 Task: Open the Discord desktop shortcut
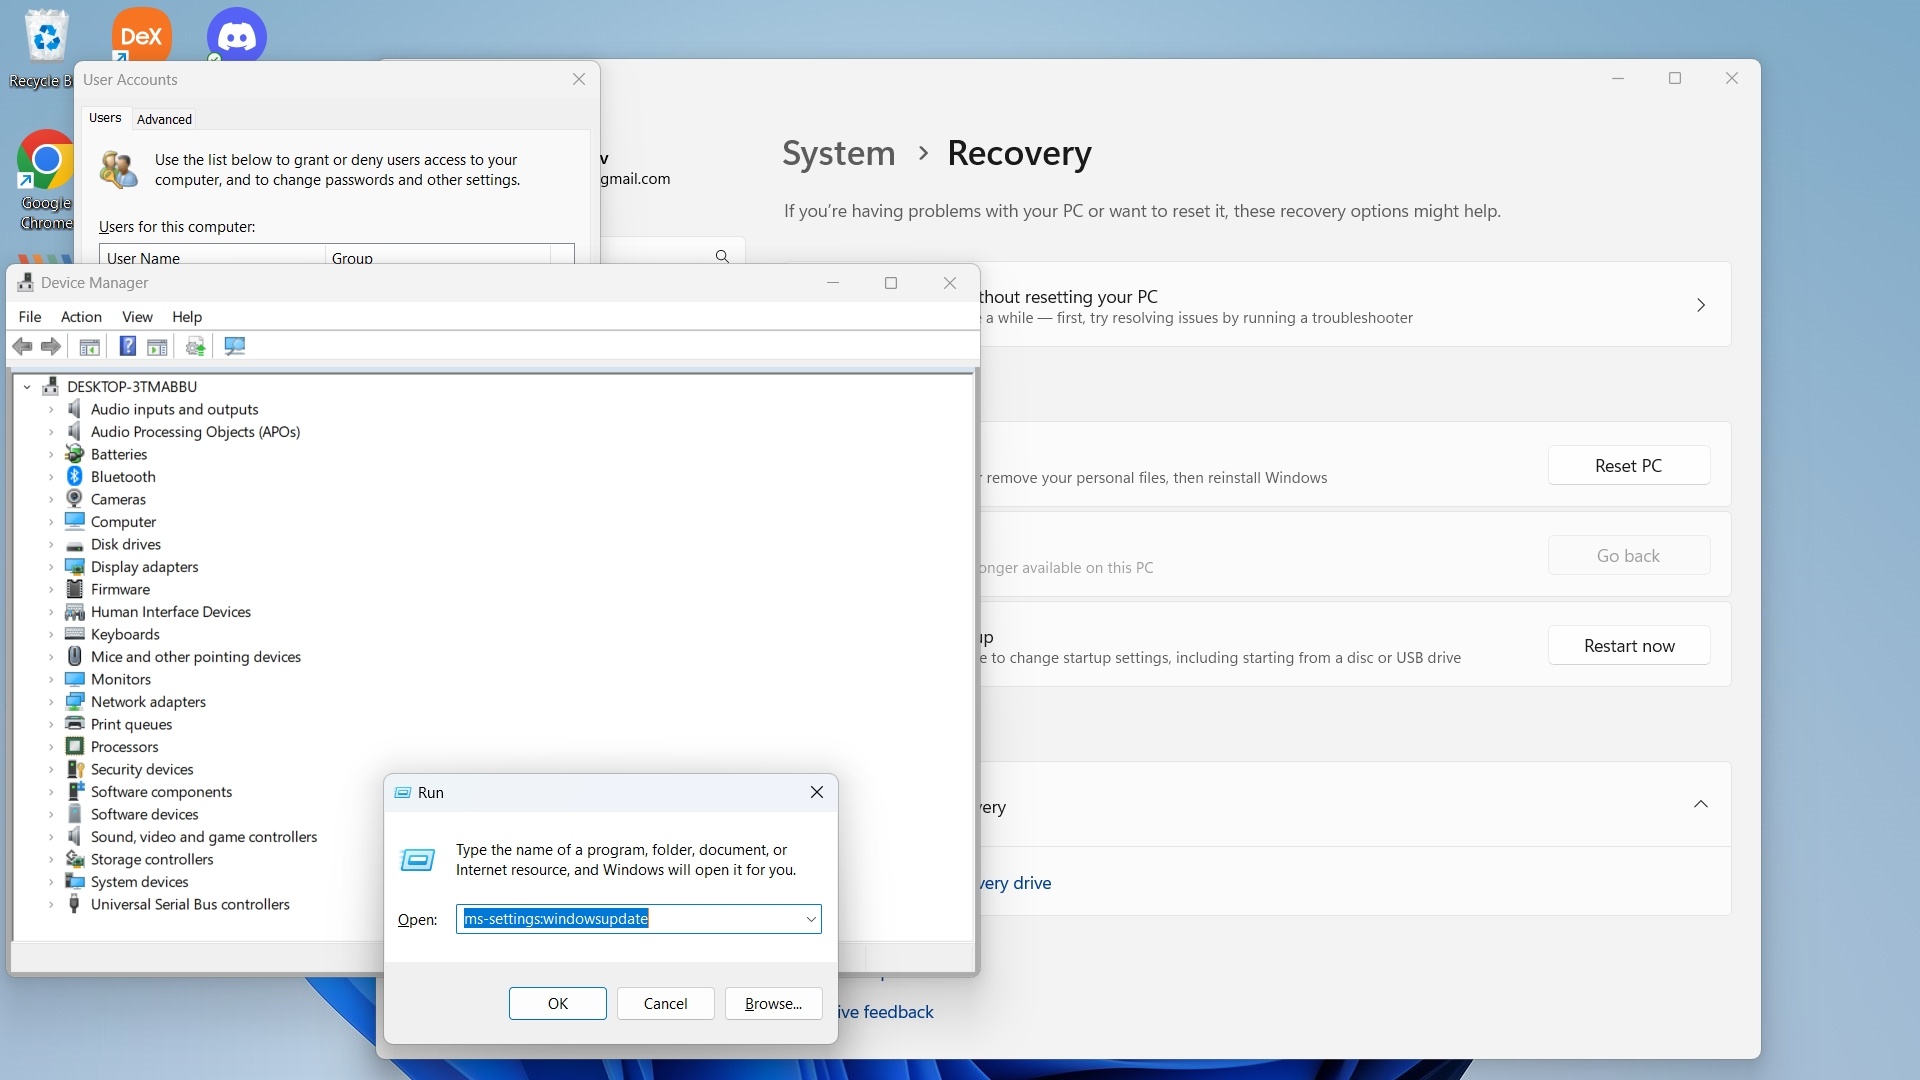click(x=237, y=36)
